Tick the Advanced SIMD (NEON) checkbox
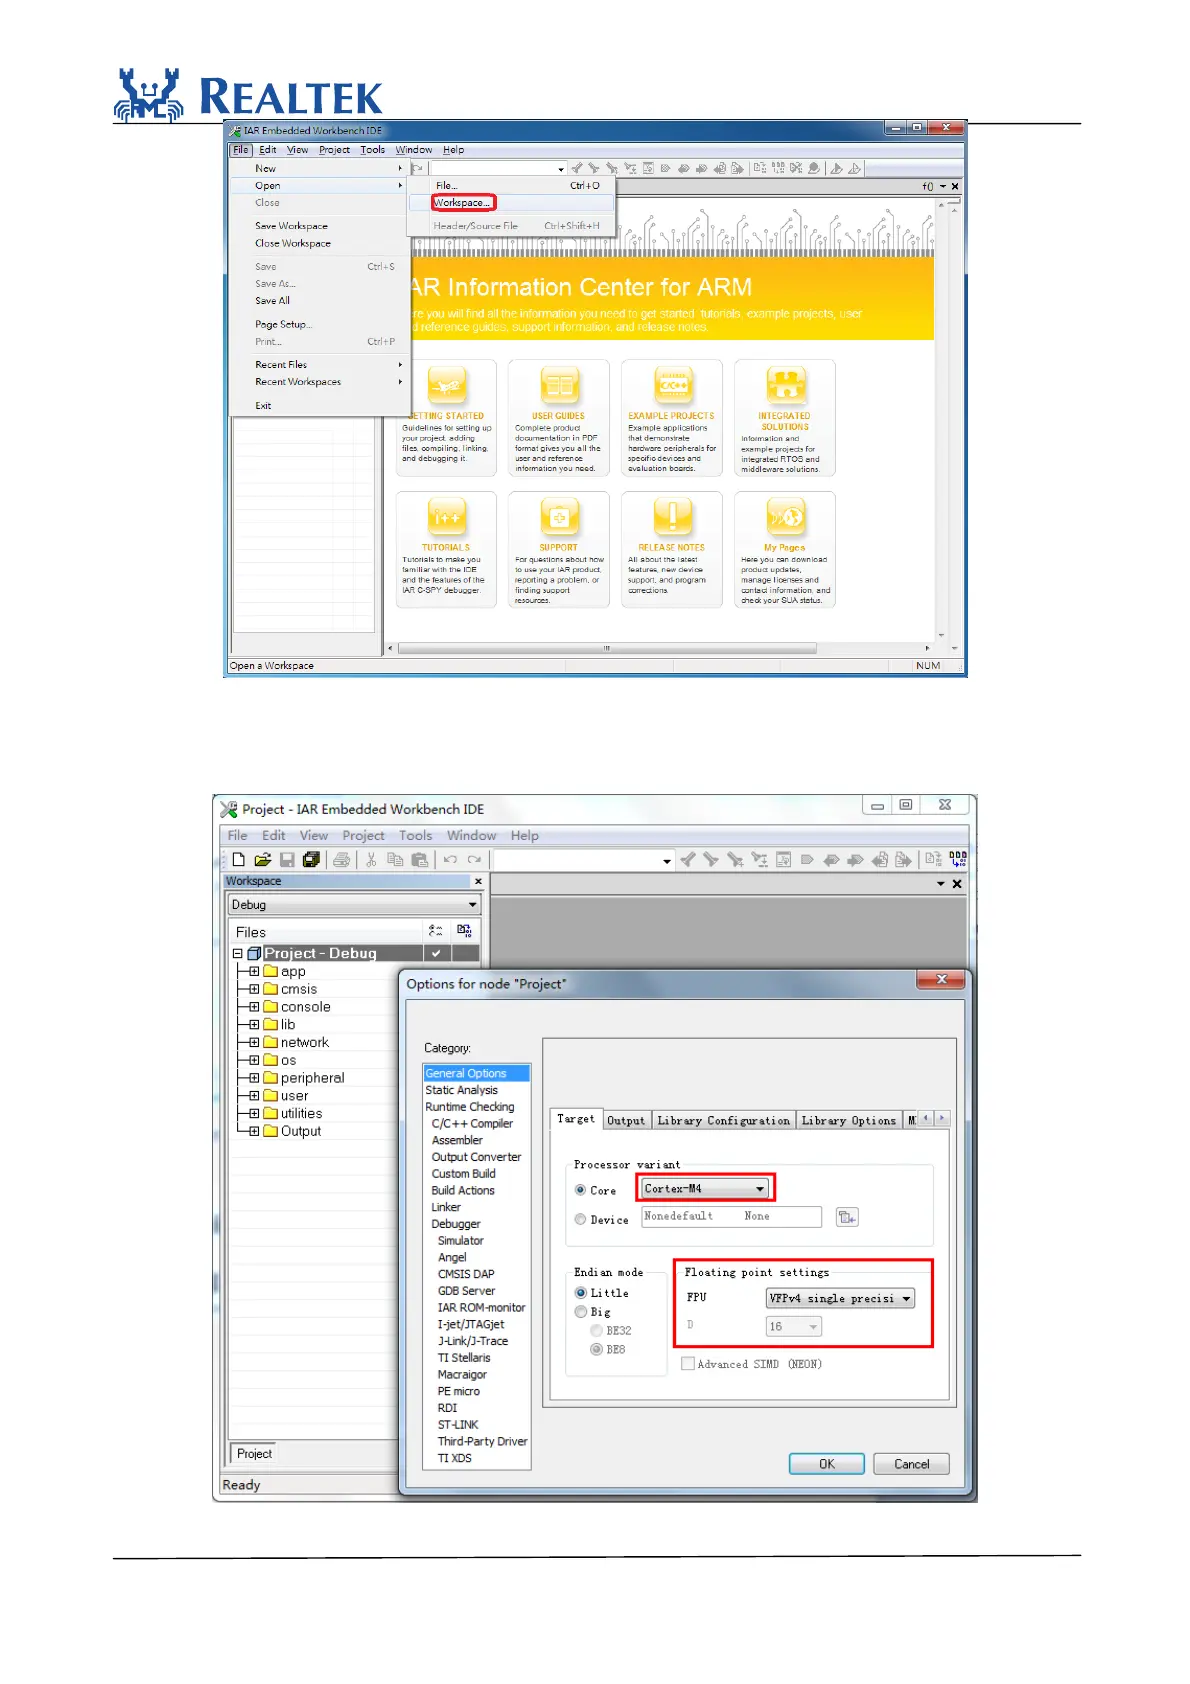The height and width of the screenshot is (1684, 1190). pos(688,1364)
